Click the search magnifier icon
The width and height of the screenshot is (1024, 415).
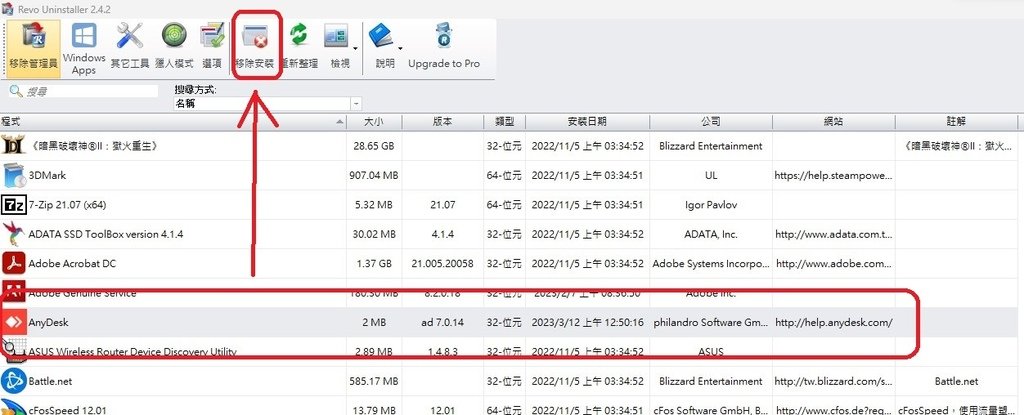[17, 91]
